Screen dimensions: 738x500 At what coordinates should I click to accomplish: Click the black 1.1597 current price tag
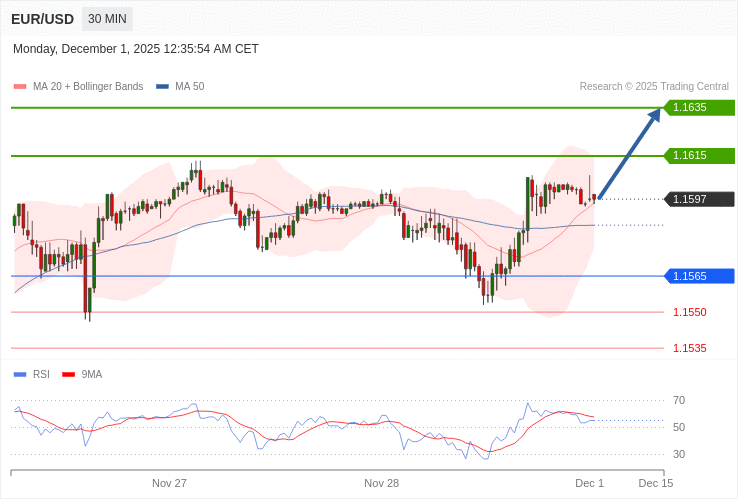699,199
